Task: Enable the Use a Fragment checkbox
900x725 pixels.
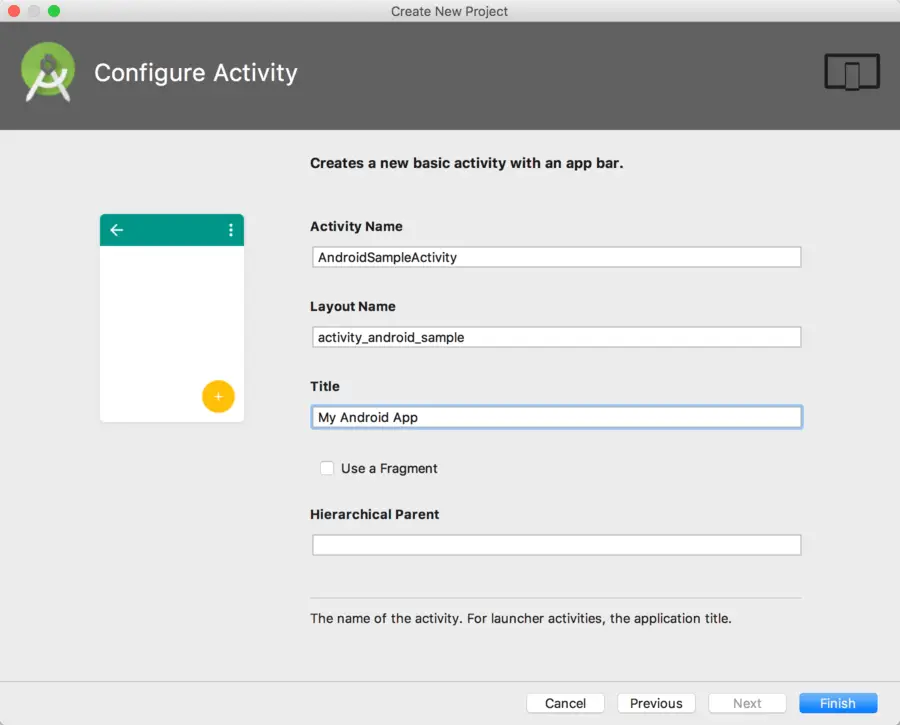Action: [x=327, y=468]
